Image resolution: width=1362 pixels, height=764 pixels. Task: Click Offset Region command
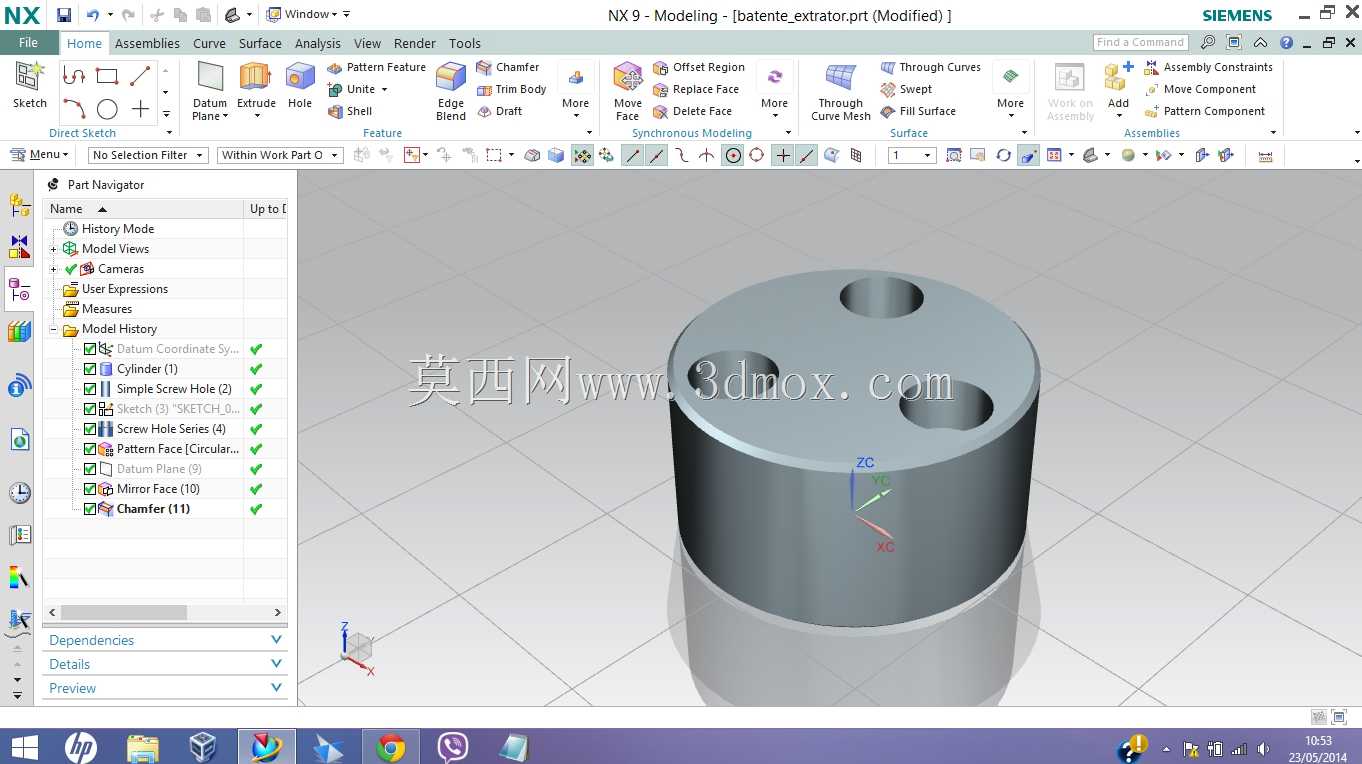point(699,67)
